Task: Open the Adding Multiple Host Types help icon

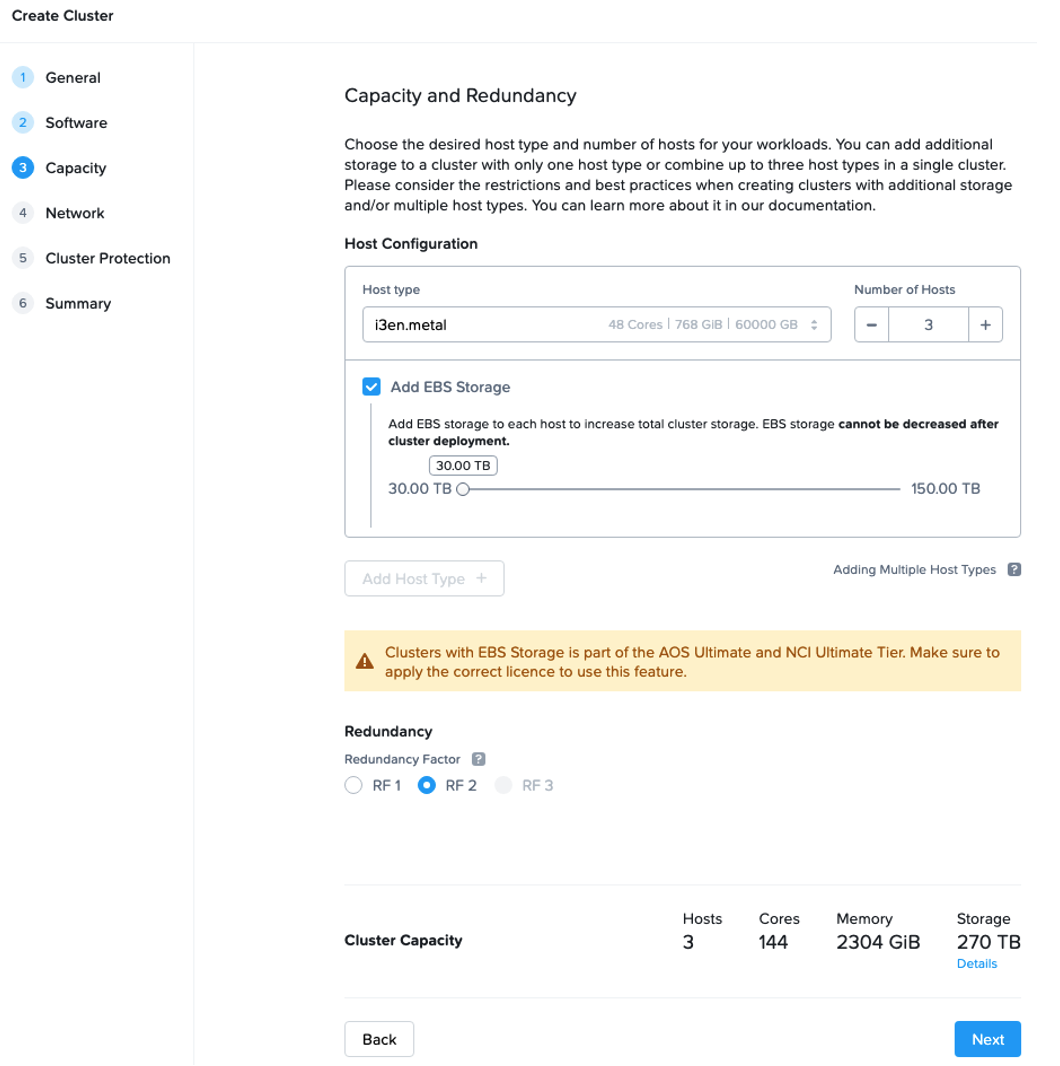Action: coord(1014,570)
